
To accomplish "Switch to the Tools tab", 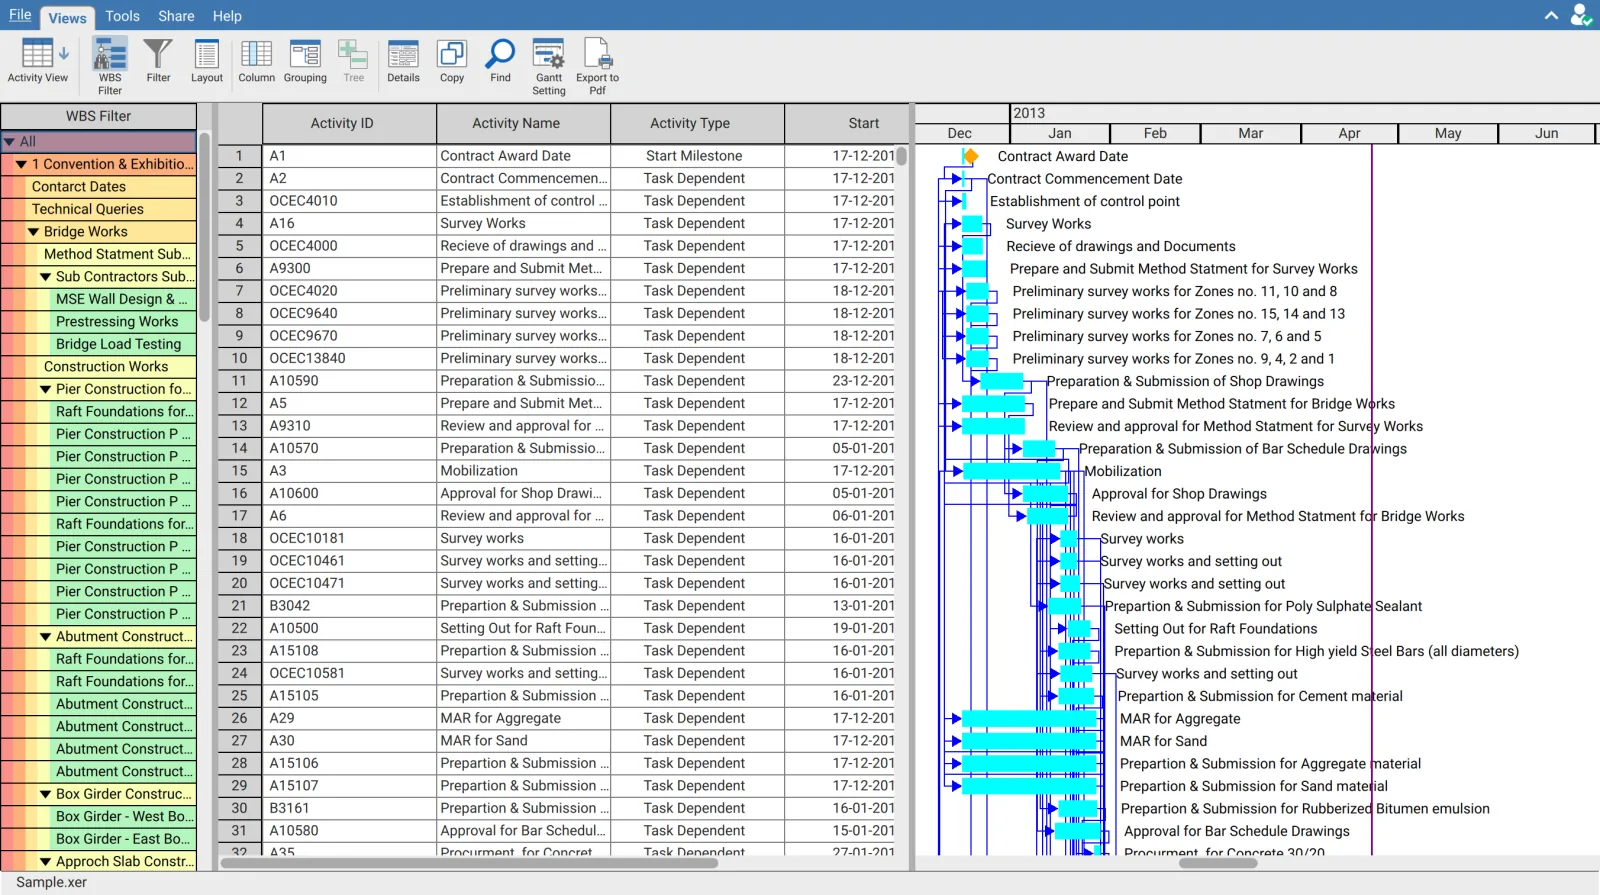I will pos(122,16).
